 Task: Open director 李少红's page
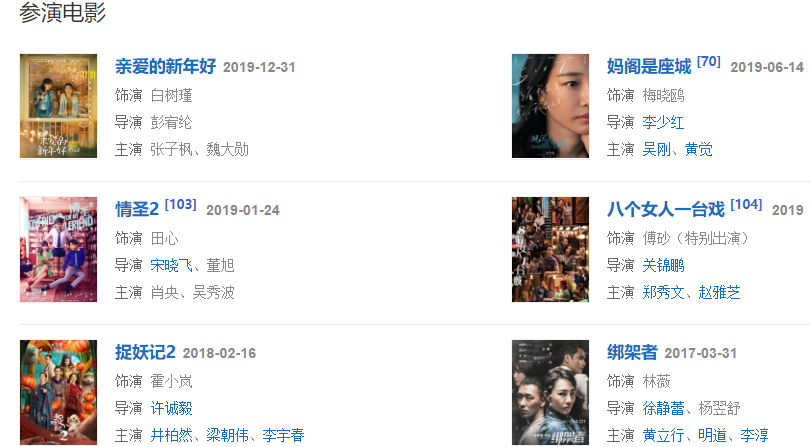coord(663,123)
